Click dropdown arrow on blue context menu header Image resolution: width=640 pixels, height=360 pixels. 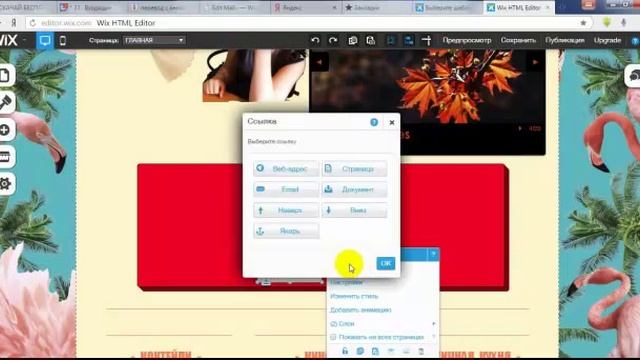point(433,254)
